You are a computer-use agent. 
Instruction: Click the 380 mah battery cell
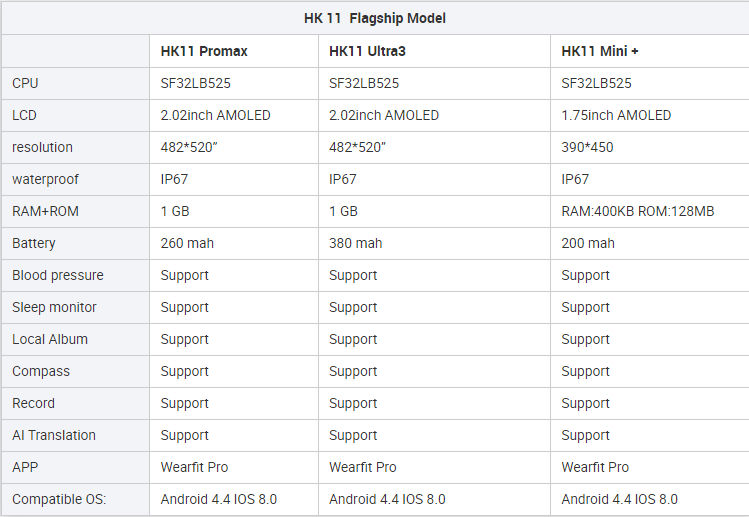point(355,243)
